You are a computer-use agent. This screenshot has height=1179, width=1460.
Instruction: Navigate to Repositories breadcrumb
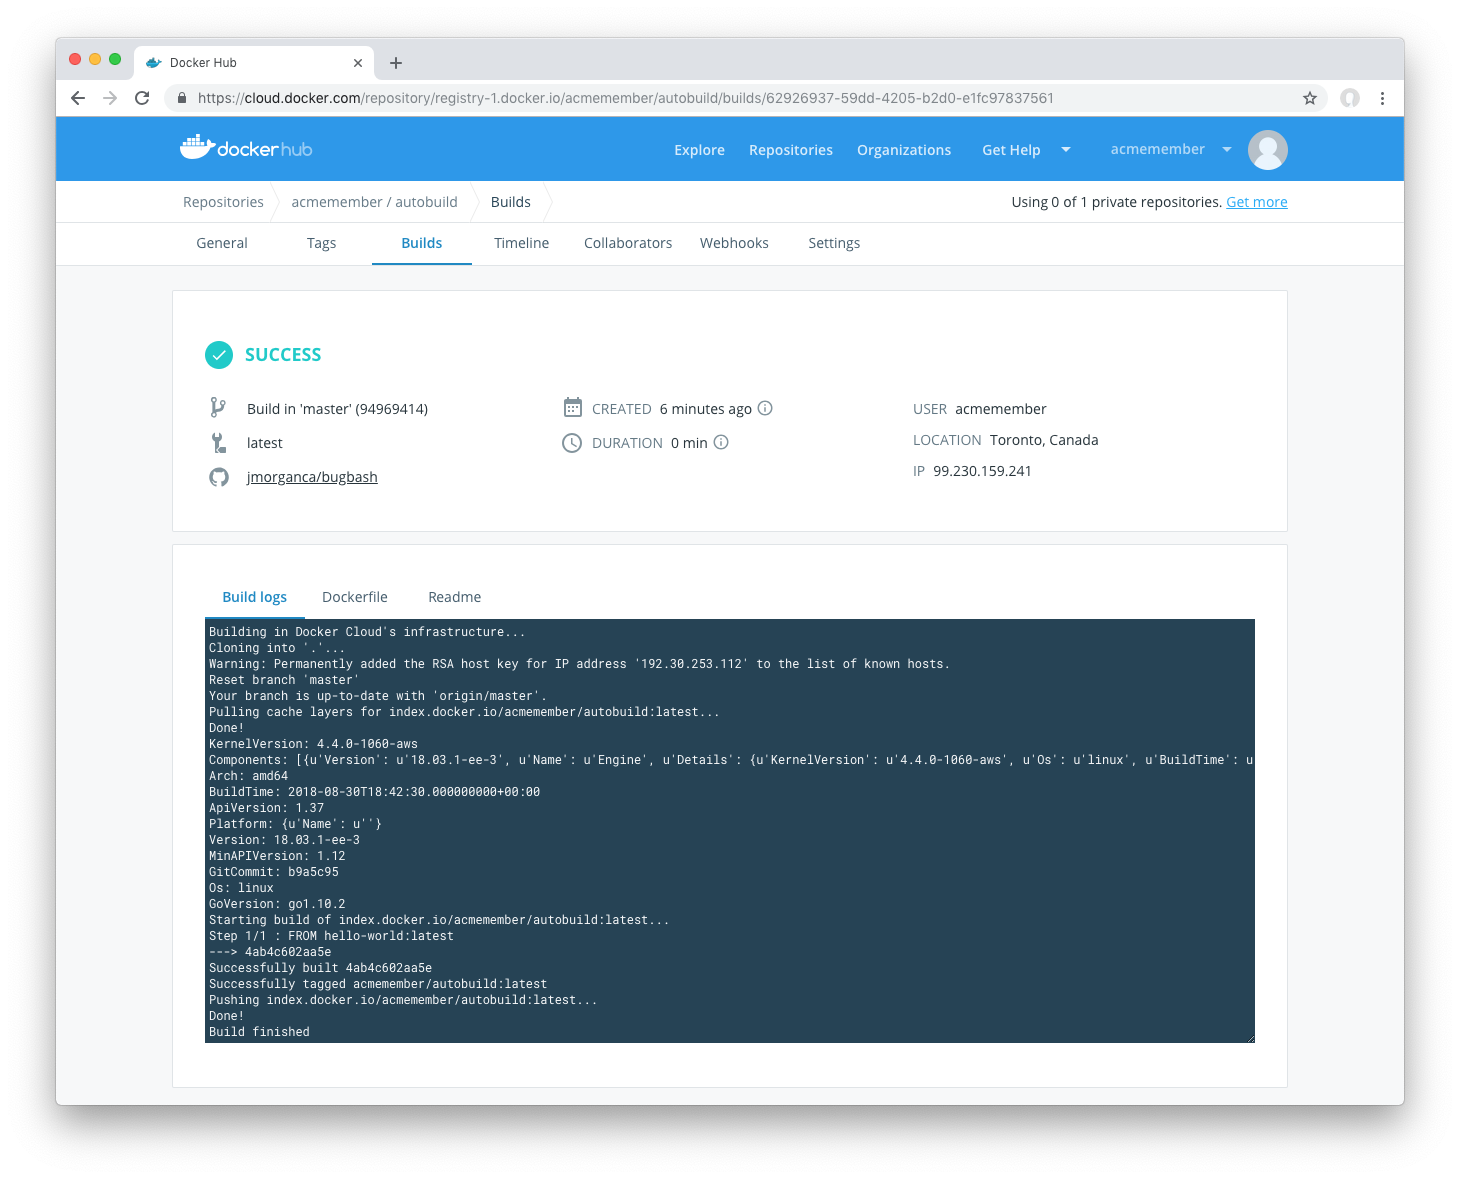coord(223,202)
